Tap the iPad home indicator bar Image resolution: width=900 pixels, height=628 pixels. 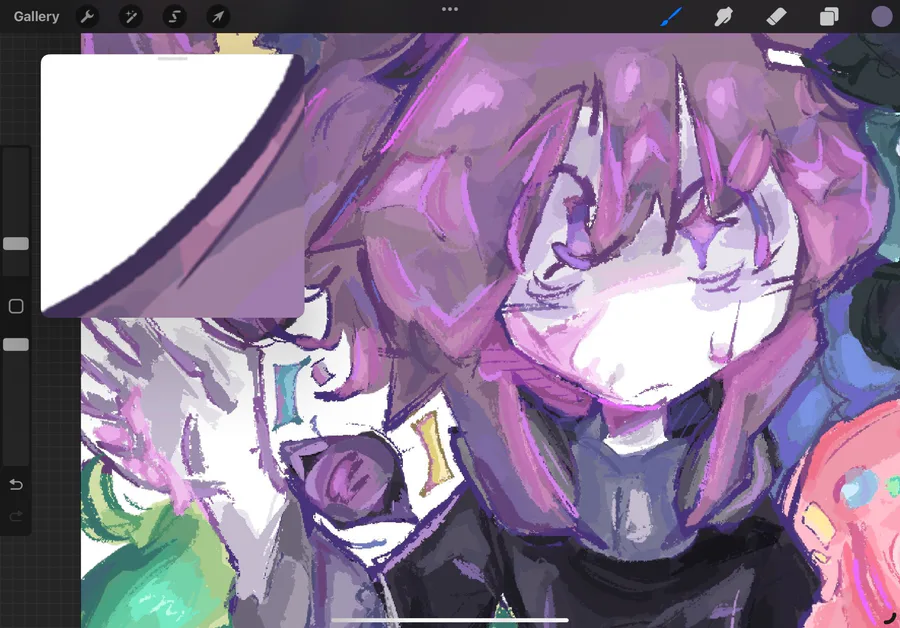450,620
